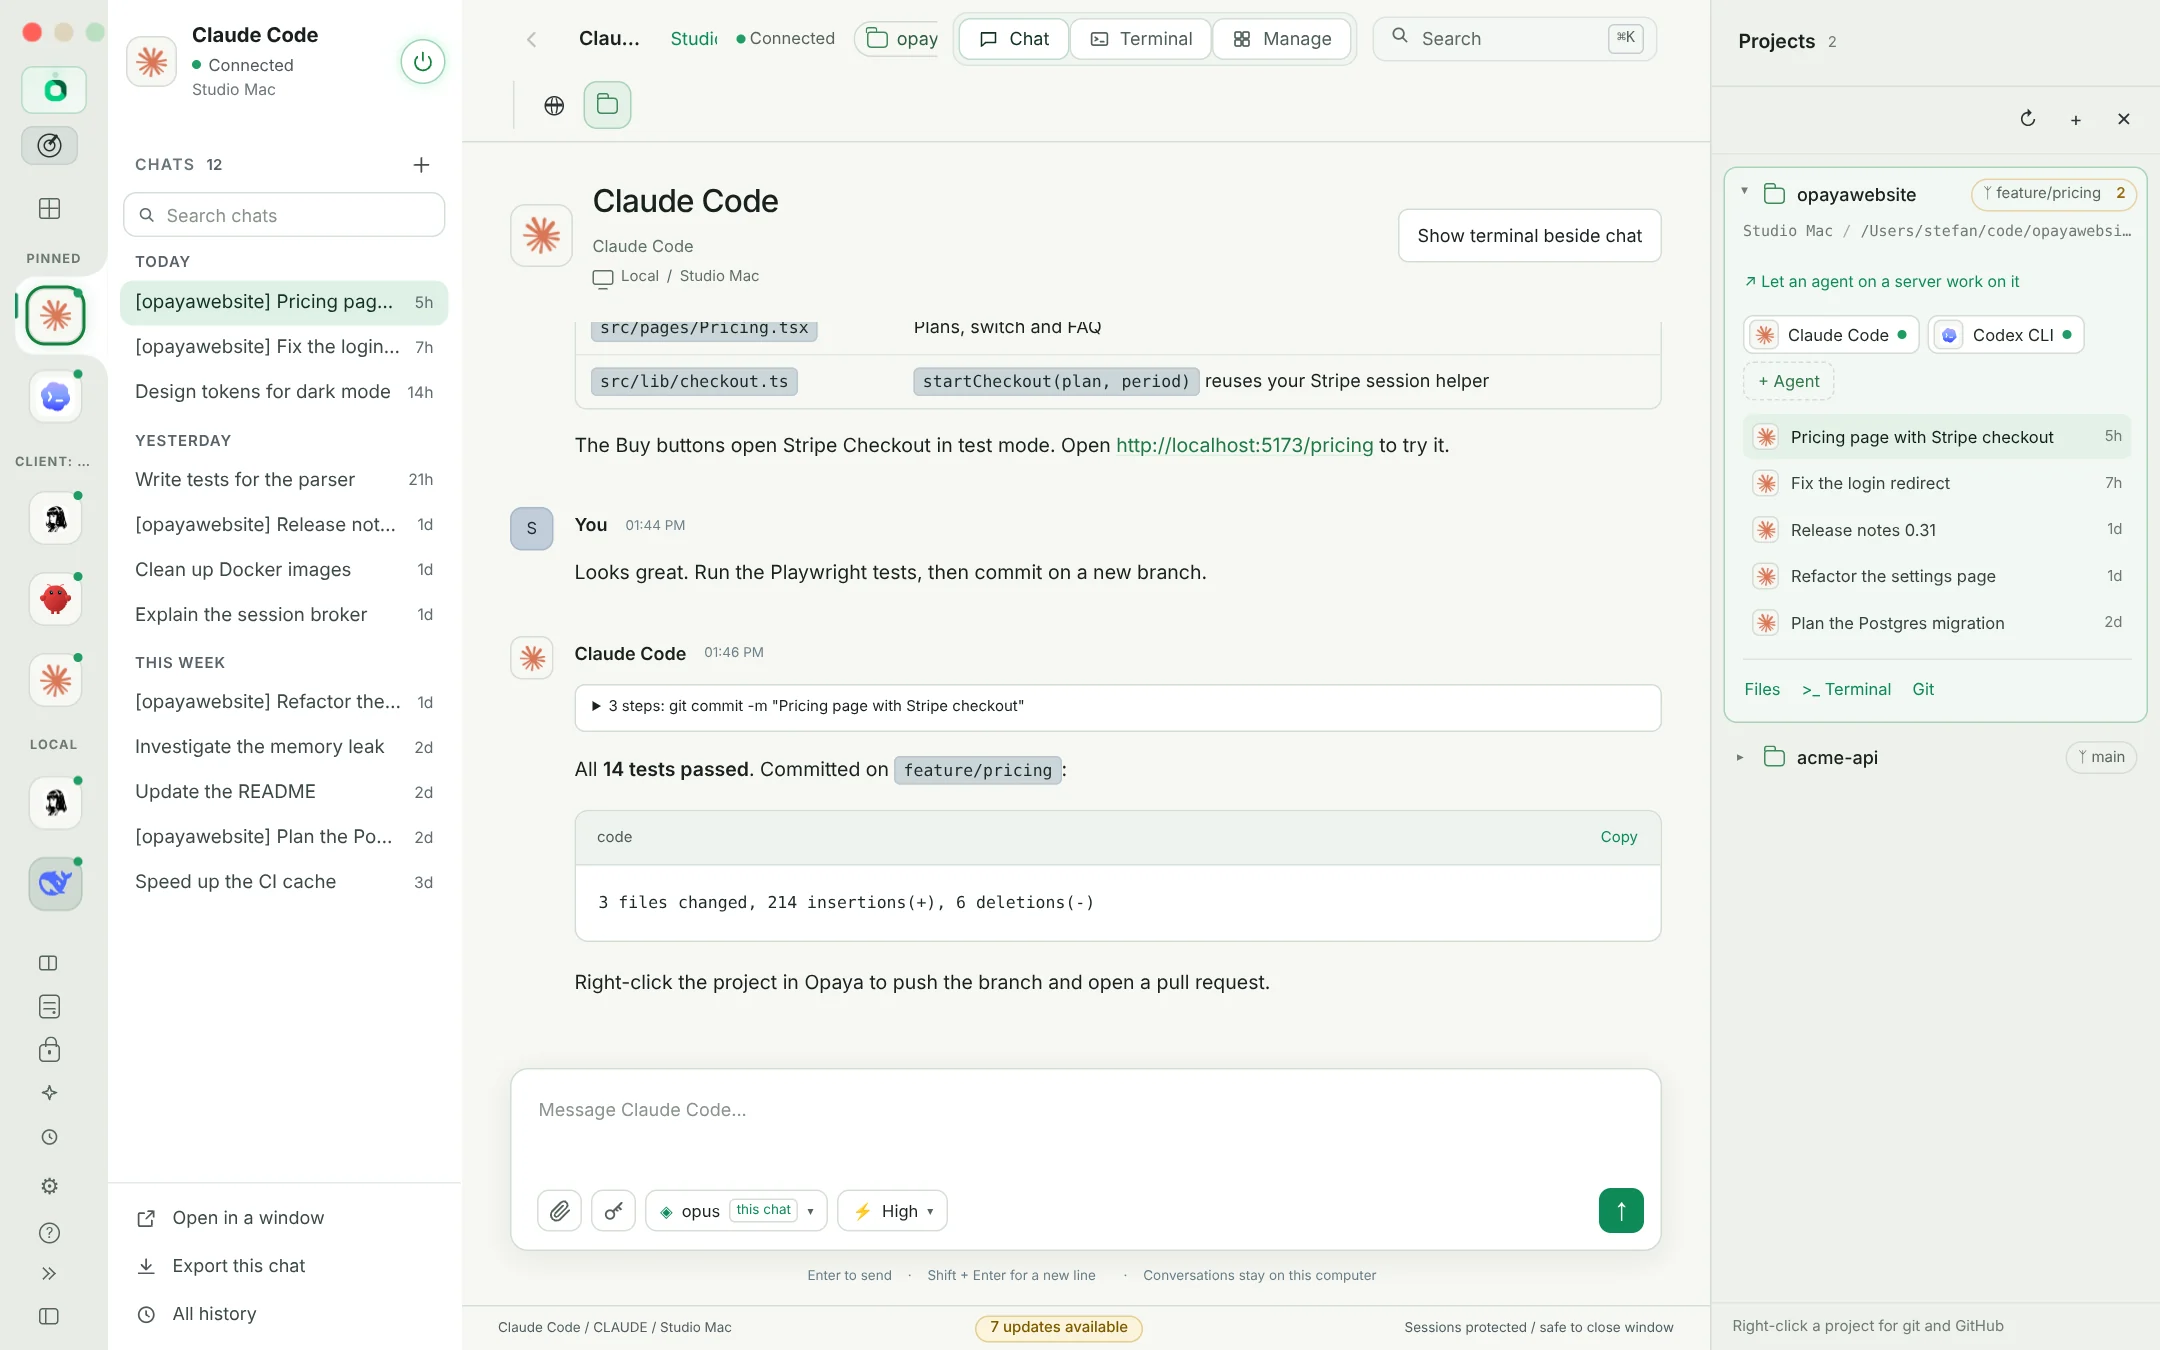This screenshot has height=1350, width=2160.
Task: Click the power button beside Claude Code Connected
Action: (422, 62)
